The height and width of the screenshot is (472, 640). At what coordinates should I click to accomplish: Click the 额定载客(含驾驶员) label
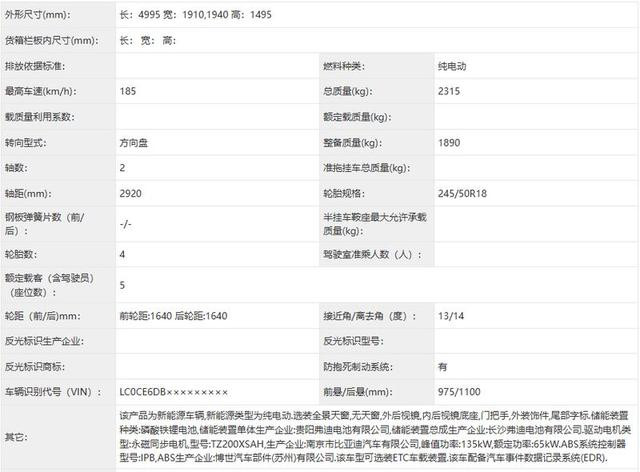click(x=49, y=285)
